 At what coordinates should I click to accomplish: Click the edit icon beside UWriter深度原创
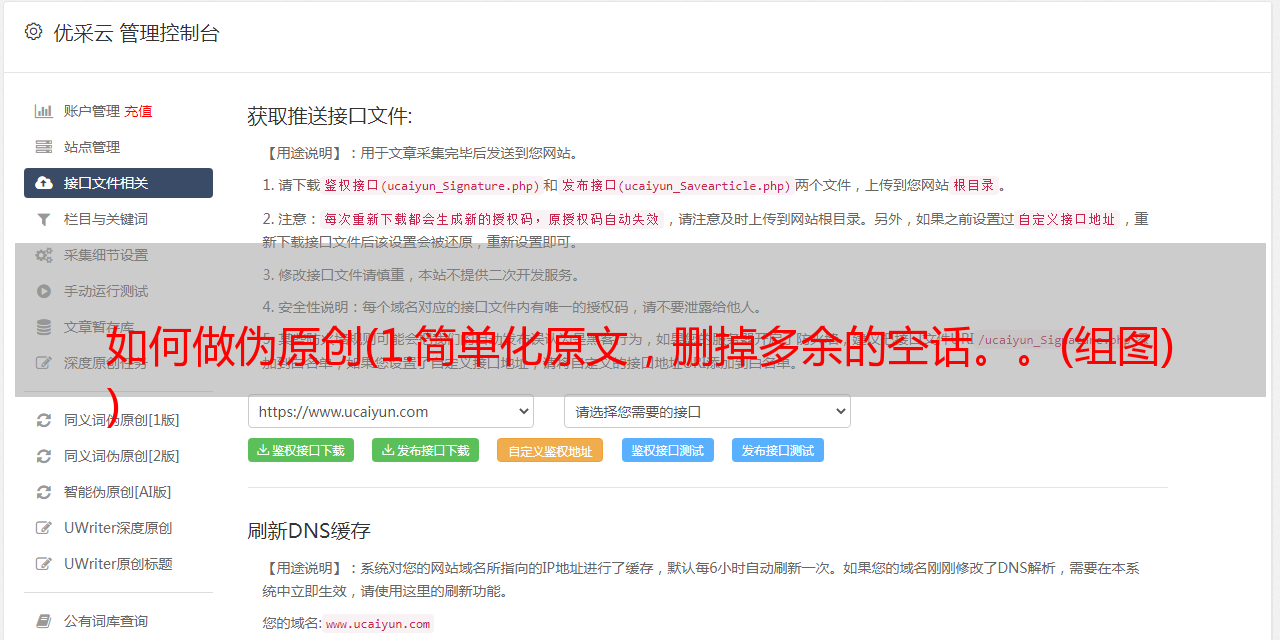[44, 528]
